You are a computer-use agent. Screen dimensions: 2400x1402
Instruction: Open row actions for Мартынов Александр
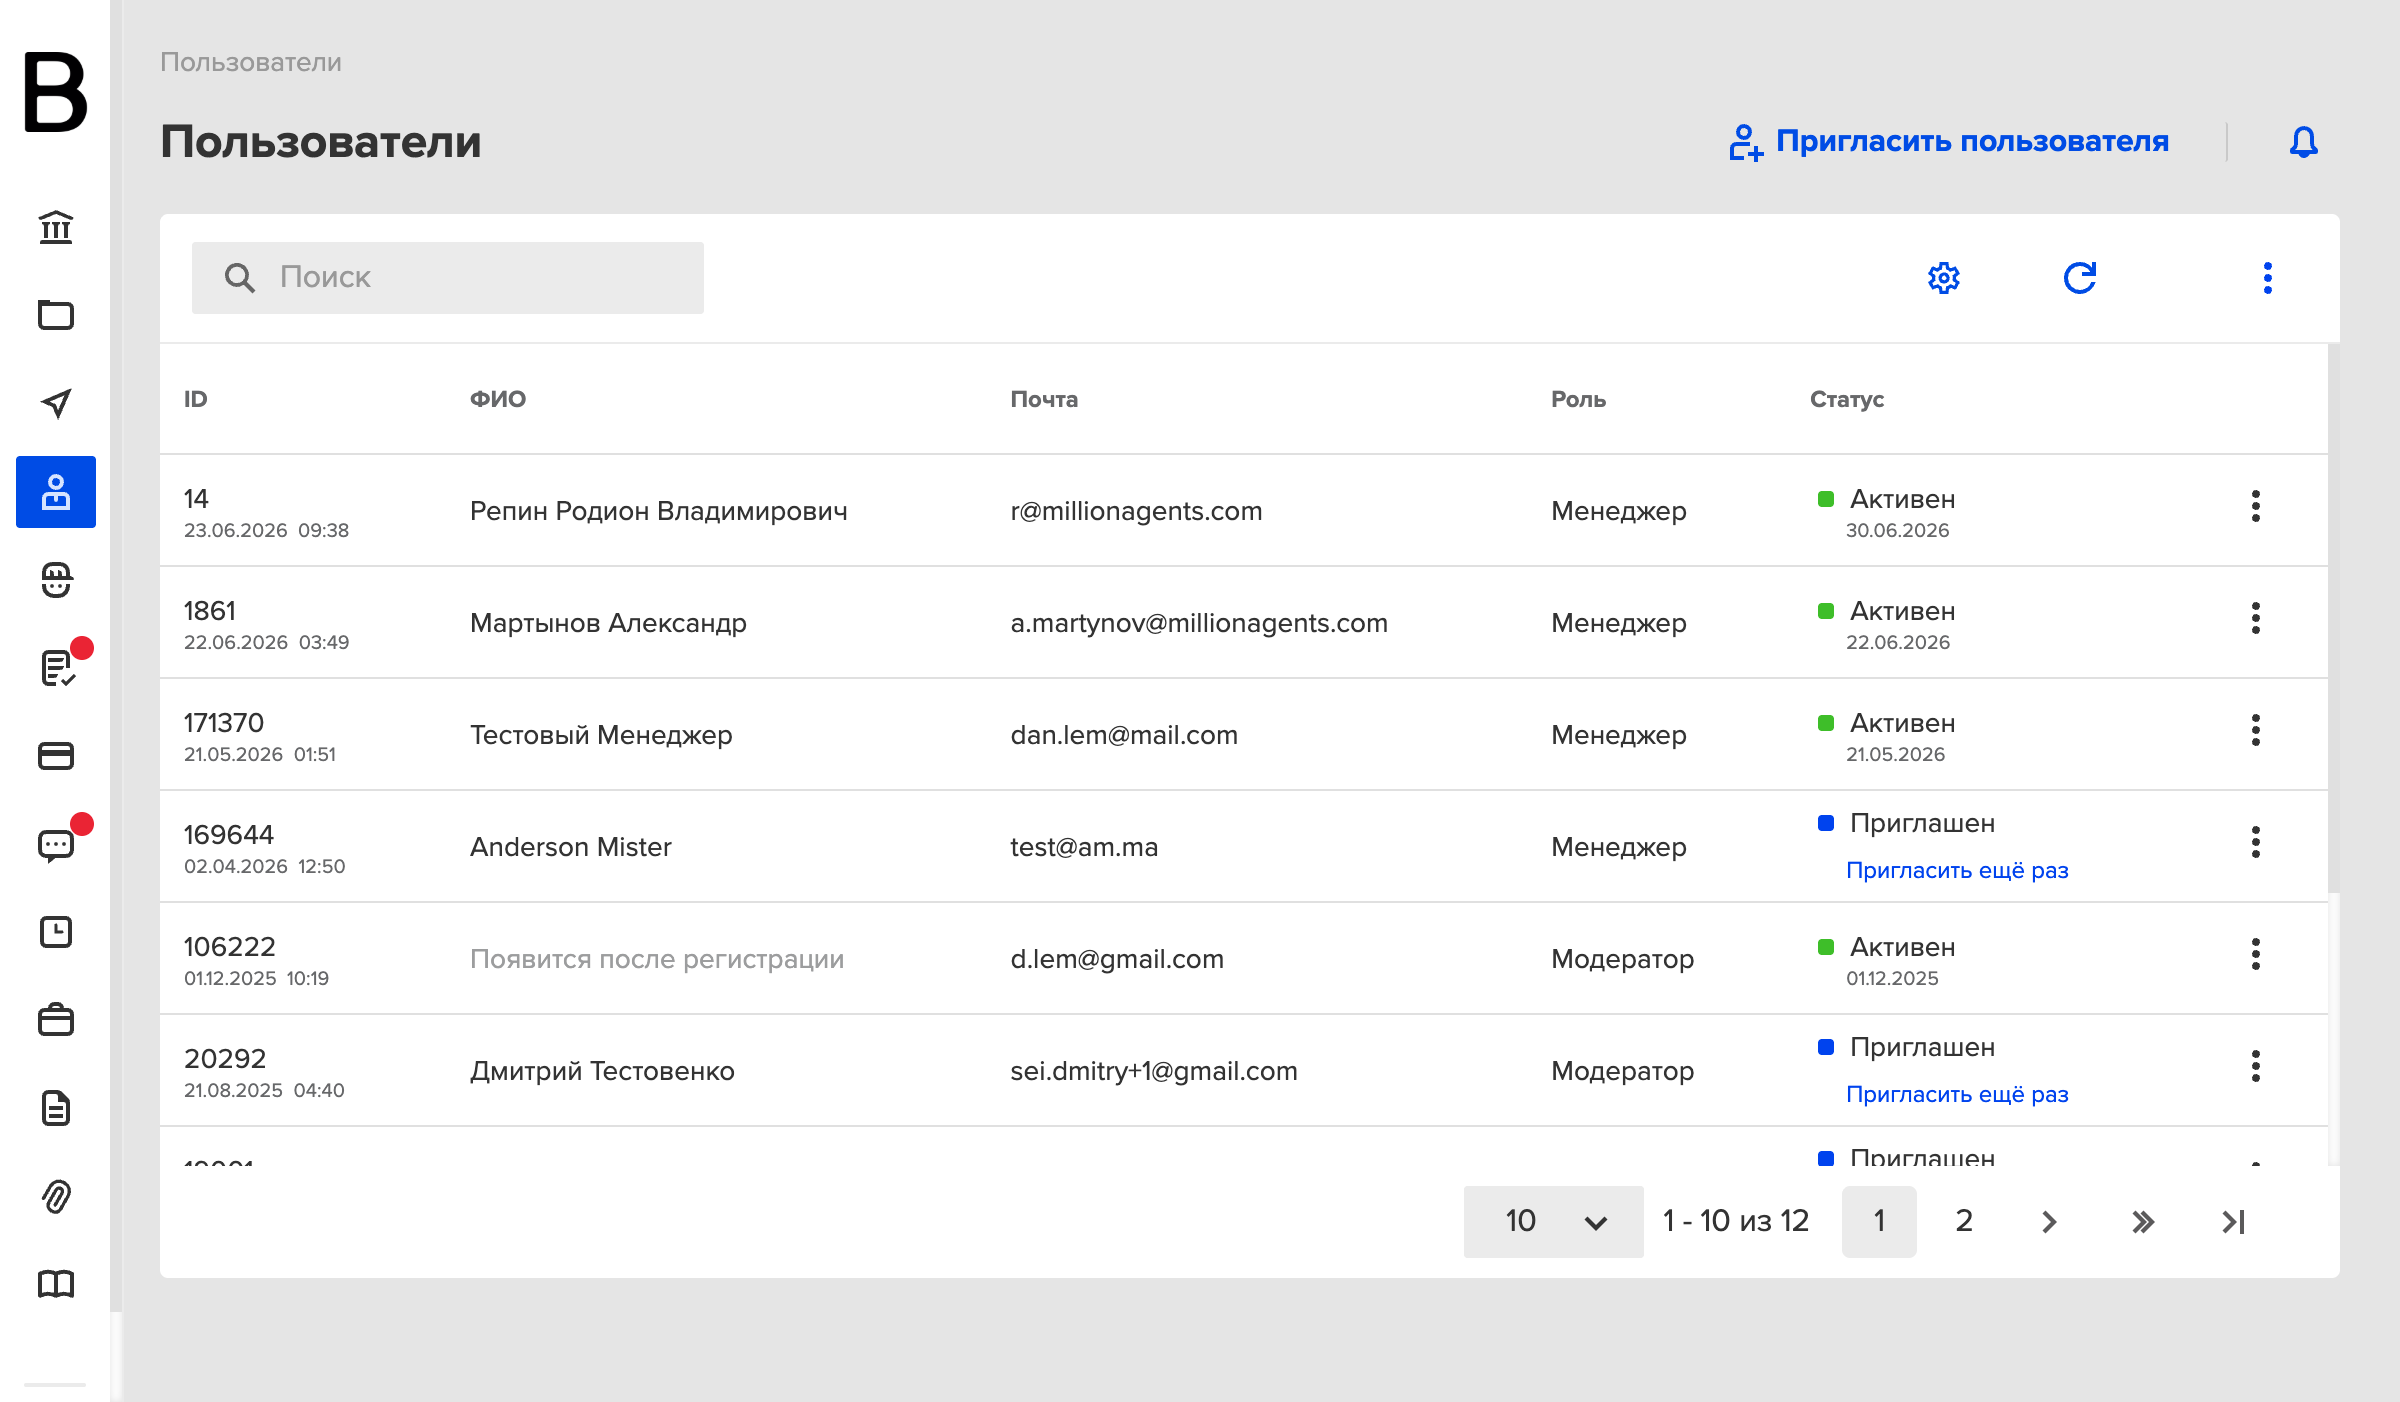(2256, 618)
